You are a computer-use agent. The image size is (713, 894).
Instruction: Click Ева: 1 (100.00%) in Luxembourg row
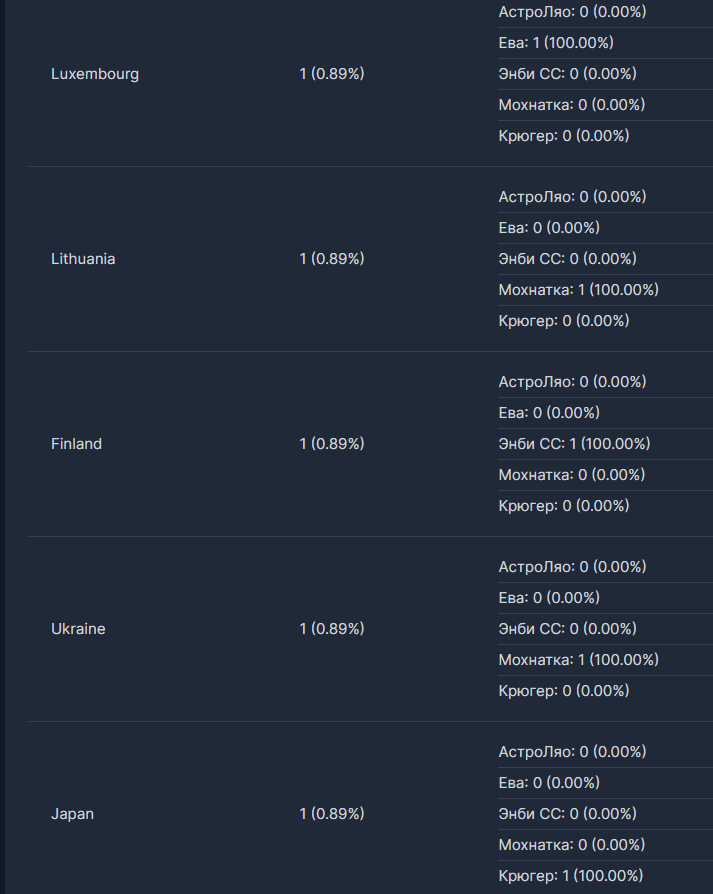[556, 43]
